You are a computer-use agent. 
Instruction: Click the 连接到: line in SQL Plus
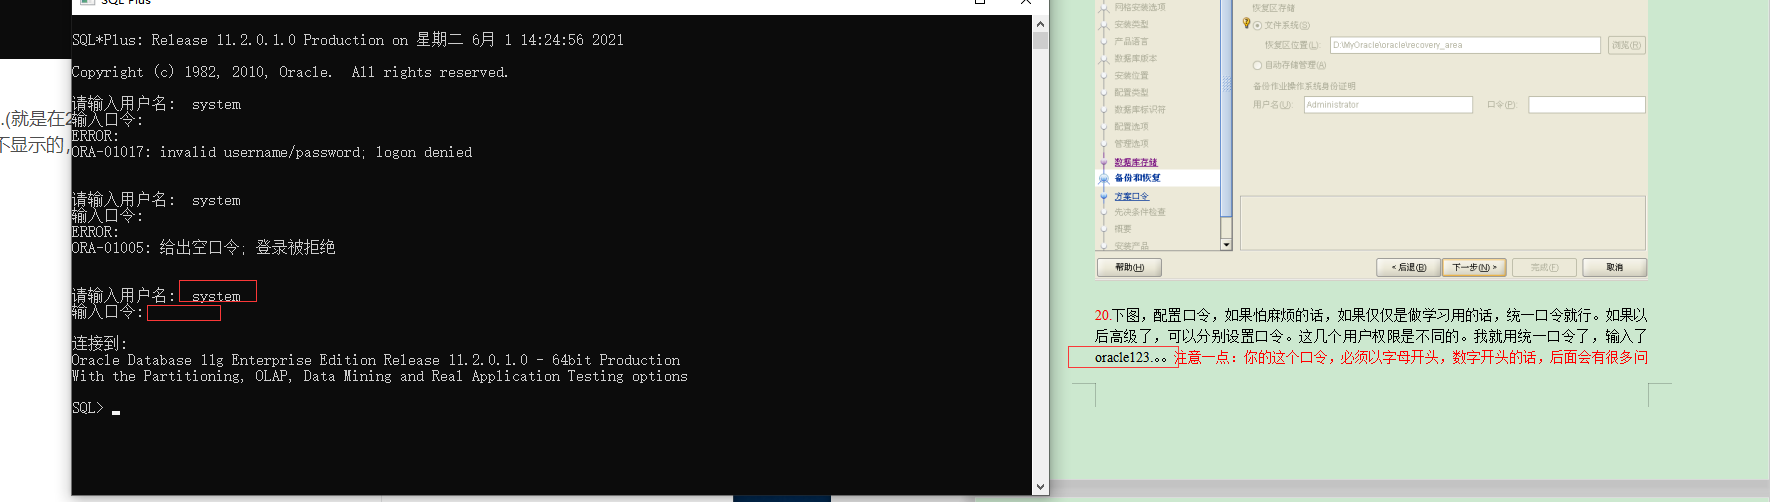click(x=99, y=344)
